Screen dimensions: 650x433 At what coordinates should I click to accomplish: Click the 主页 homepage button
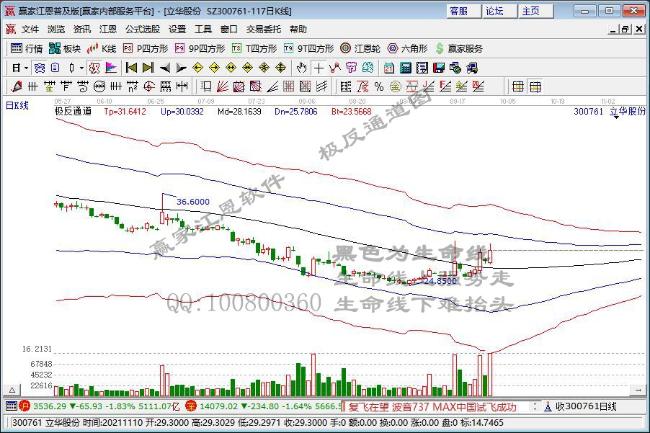click(x=536, y=11)
